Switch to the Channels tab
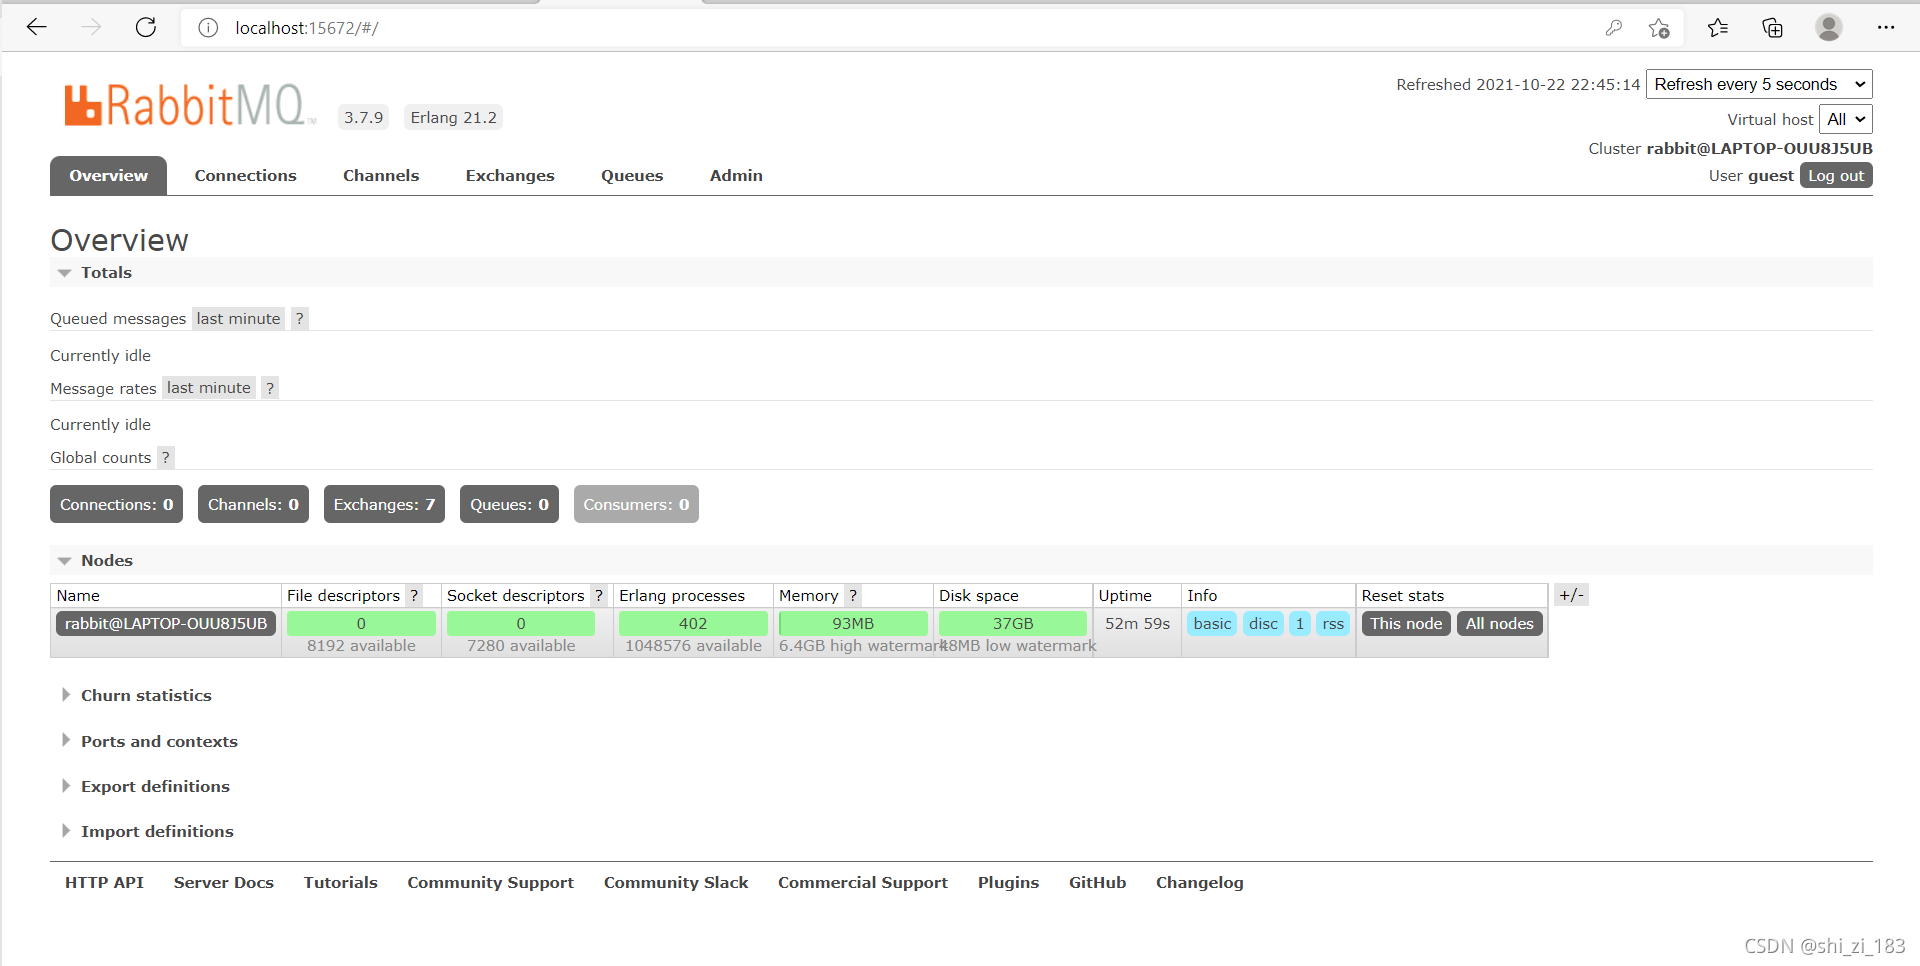The width and height of the screenshot is (1920, 966). (381, 175)
